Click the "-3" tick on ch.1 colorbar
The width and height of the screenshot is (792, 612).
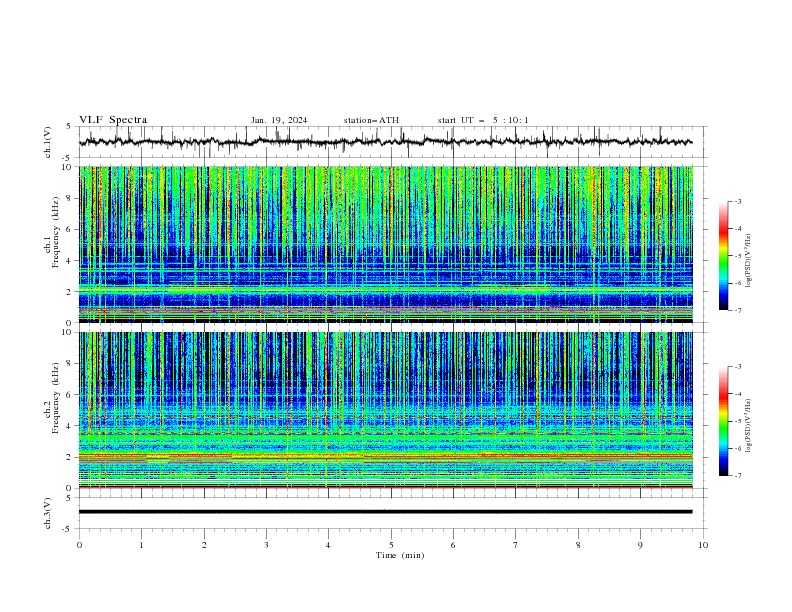pyautogui.click(x=738, y=201)
